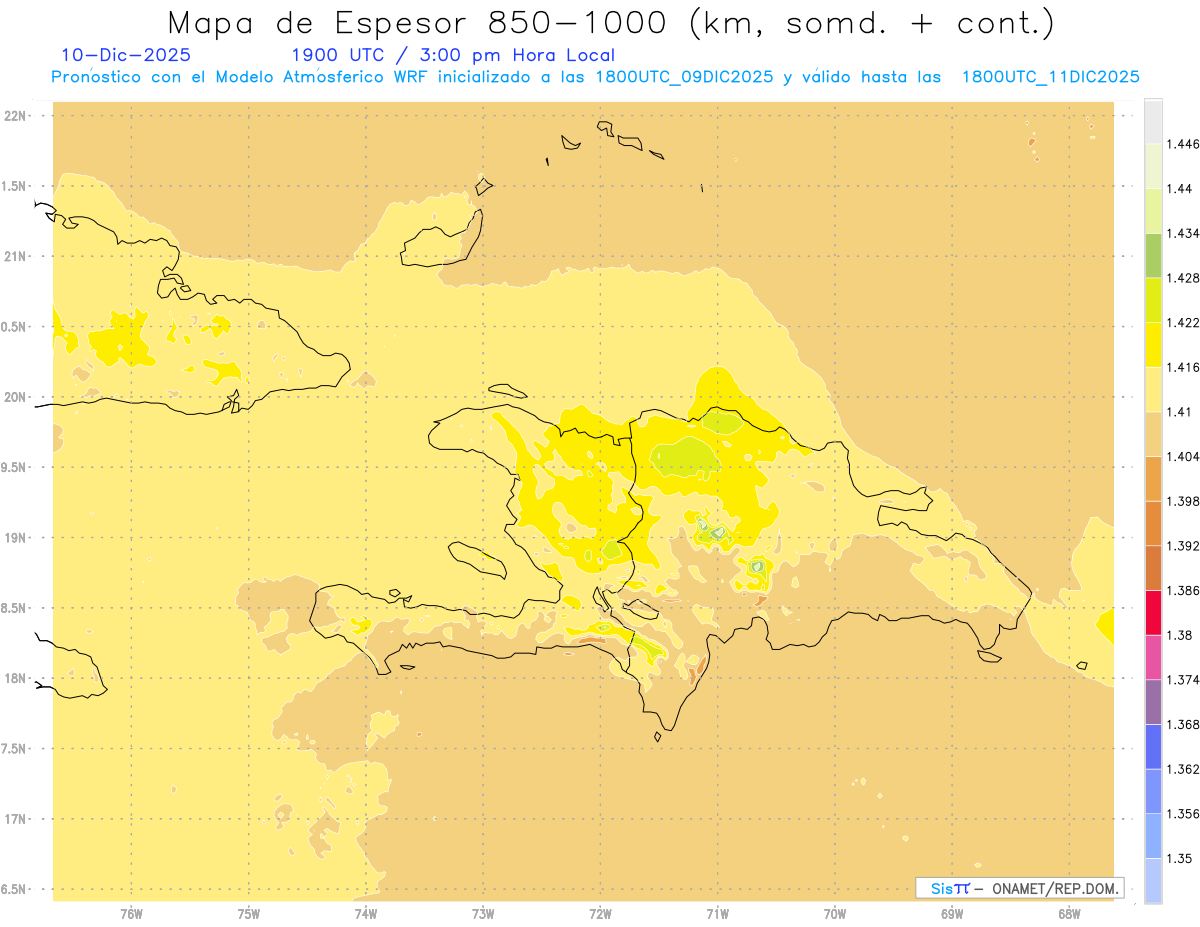Click the 74W longitude axis label
The image size is (1200, 927).
366,913
